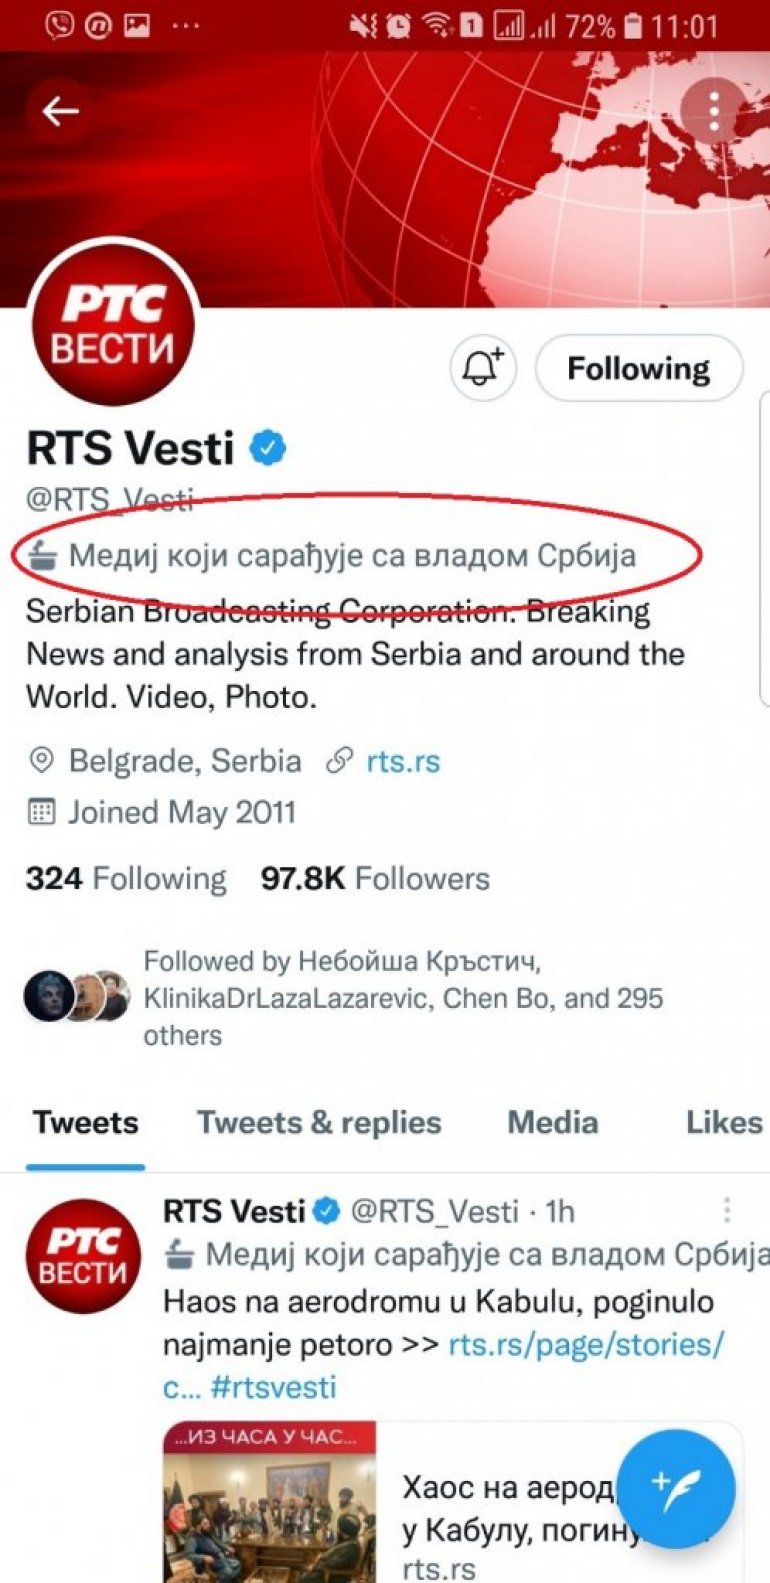
Task: Tap the tweet author avatar icon
Action: pyautogui.click(x=84, y=1256)
